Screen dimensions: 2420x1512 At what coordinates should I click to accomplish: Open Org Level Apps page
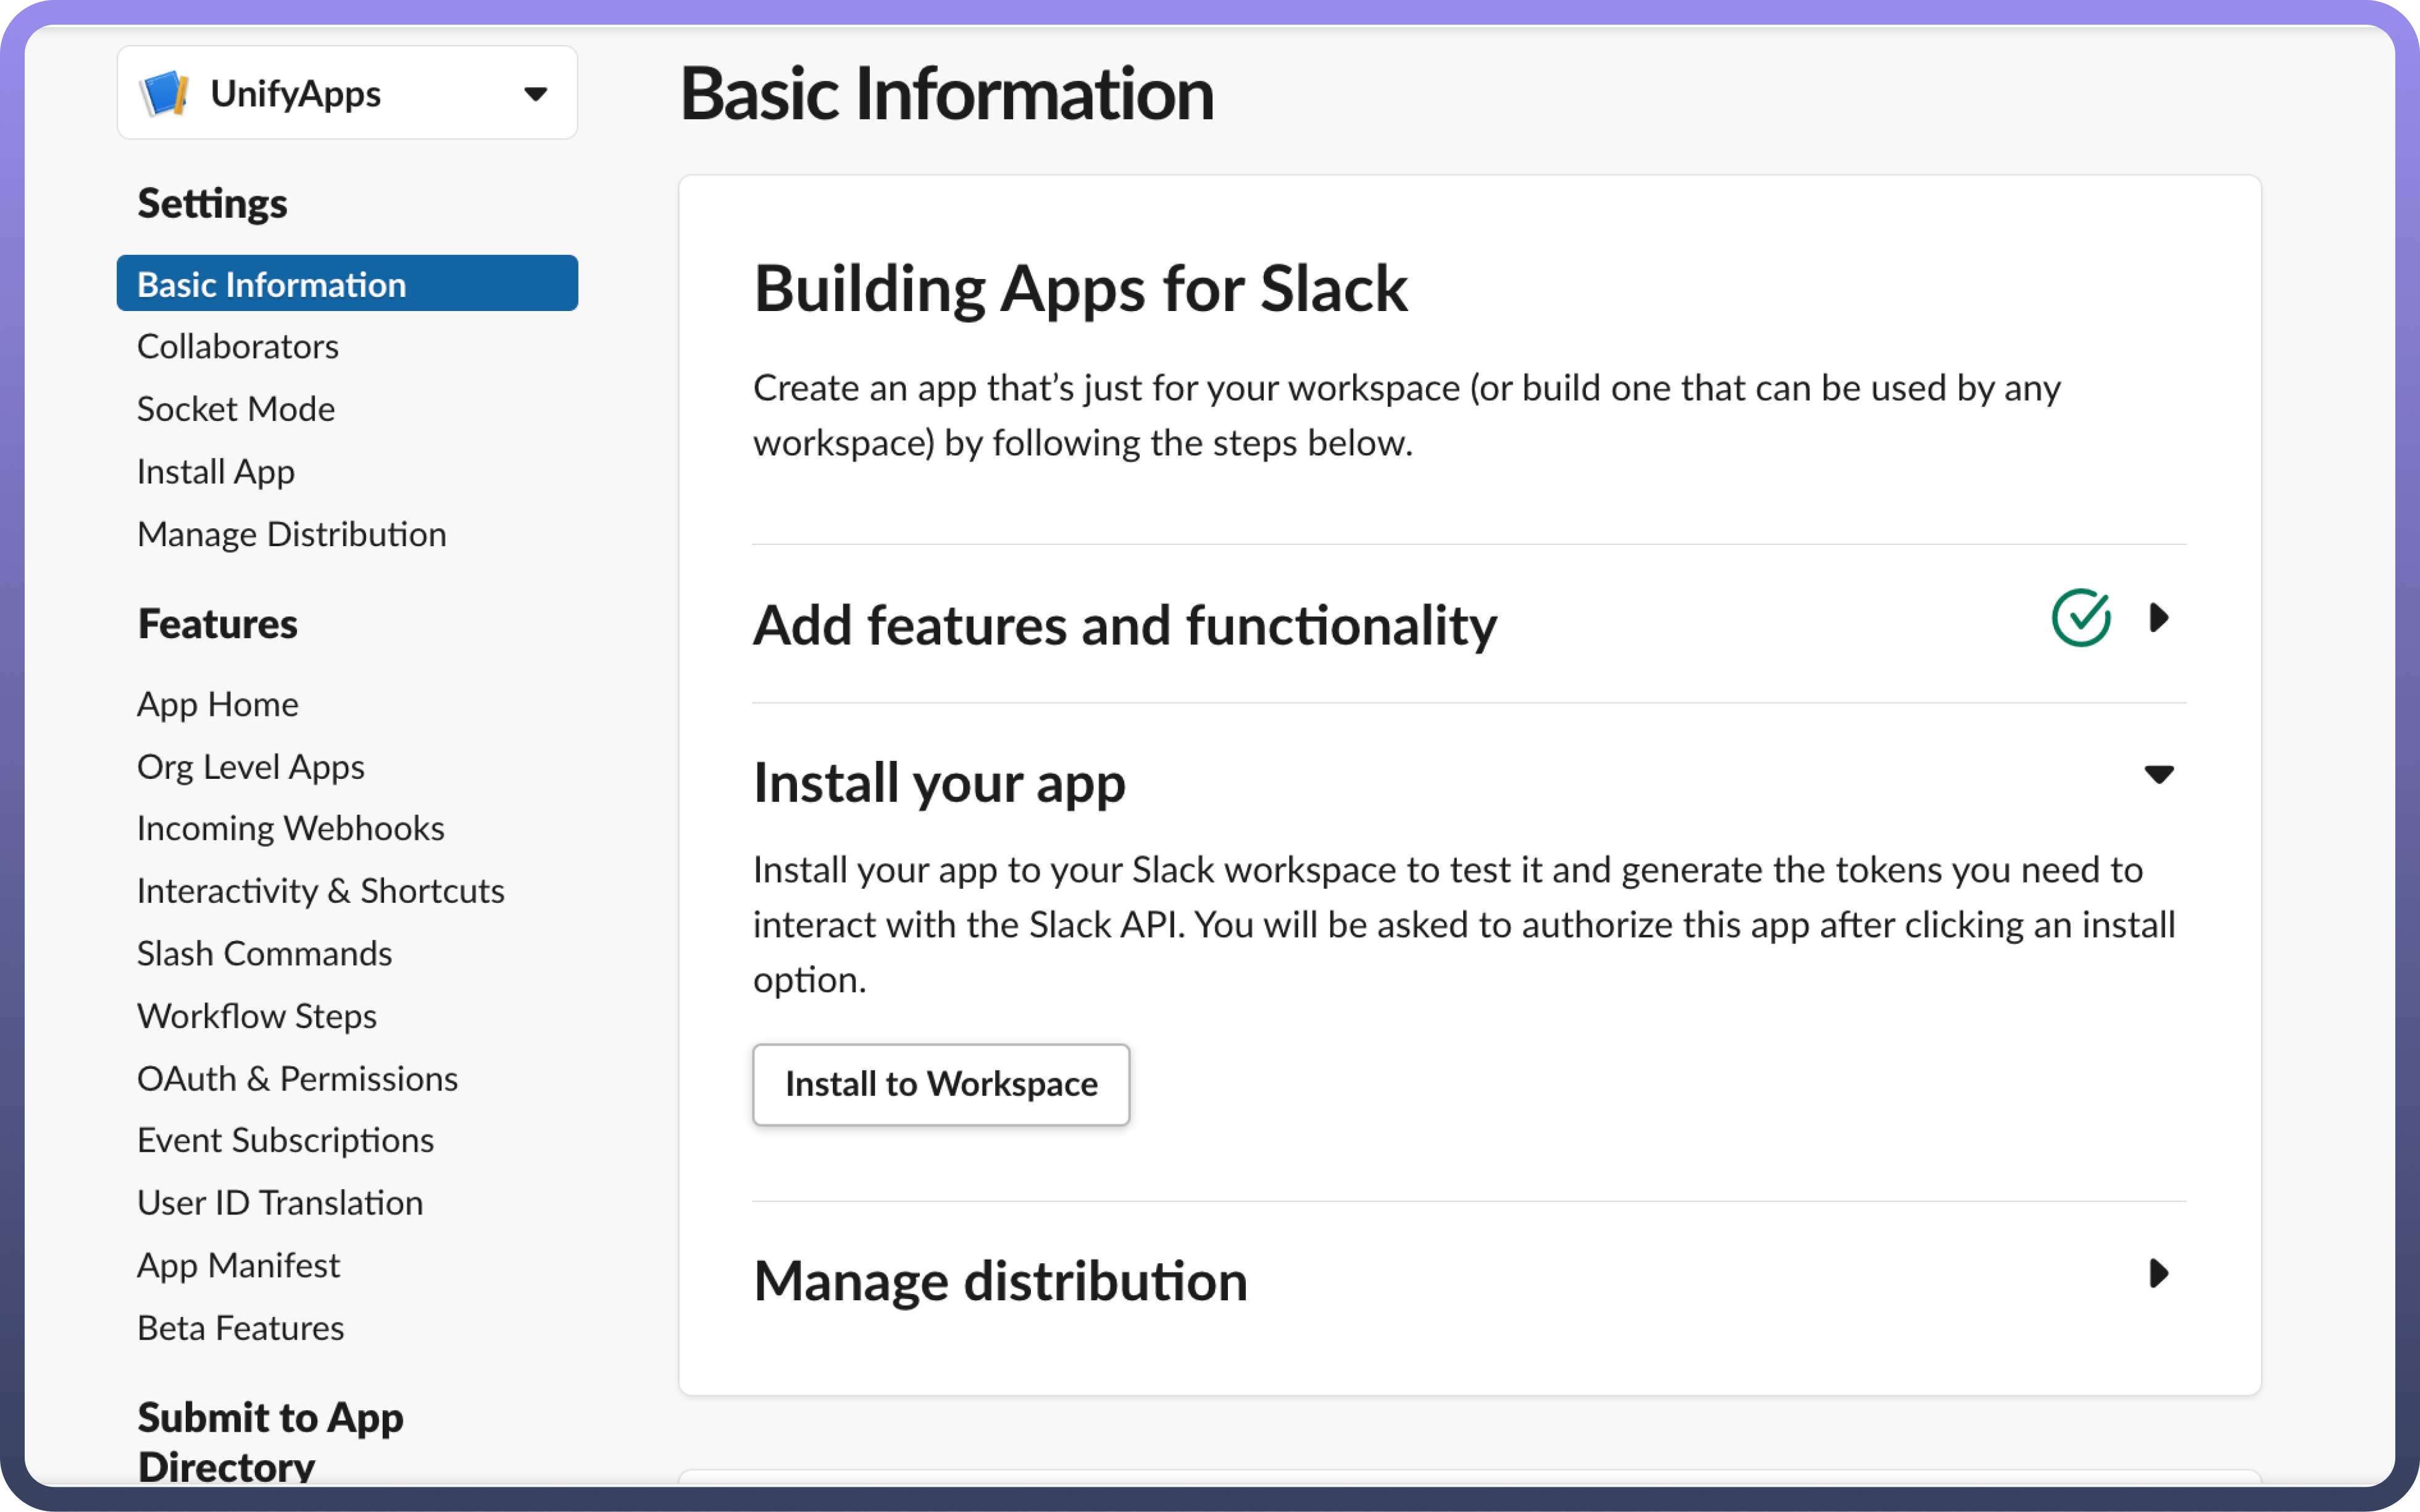click(x=250, y=767)
